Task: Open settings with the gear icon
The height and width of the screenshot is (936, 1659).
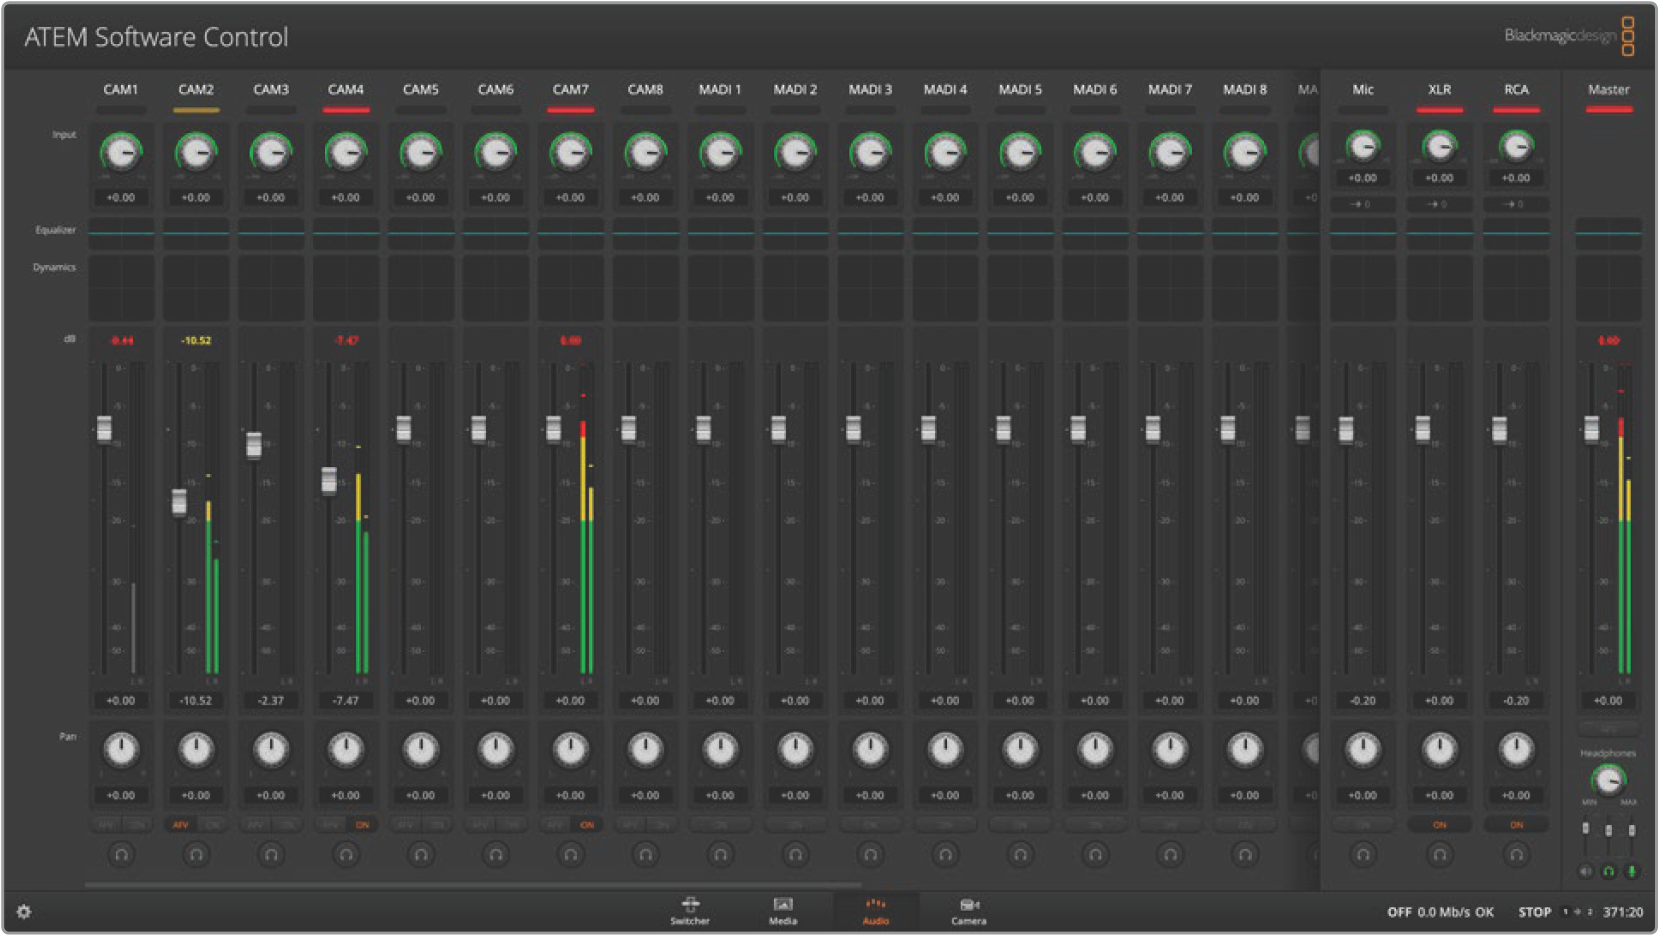Action: [24, 912]
